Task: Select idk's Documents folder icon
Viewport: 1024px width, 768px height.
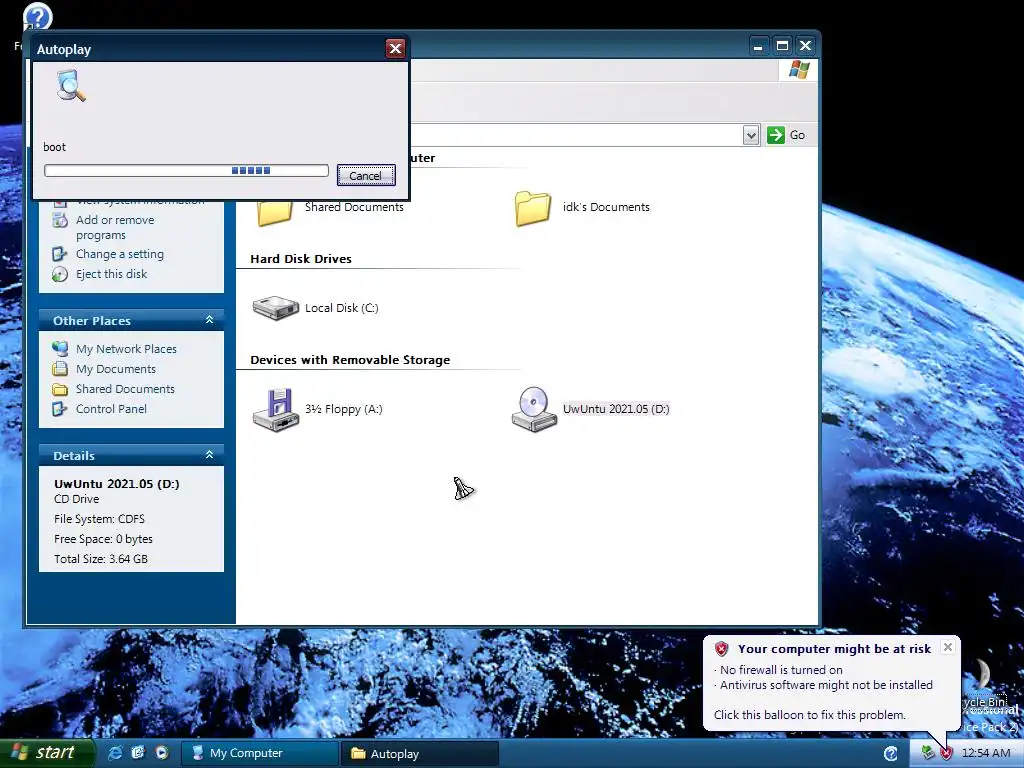Action: click(533, 208)
